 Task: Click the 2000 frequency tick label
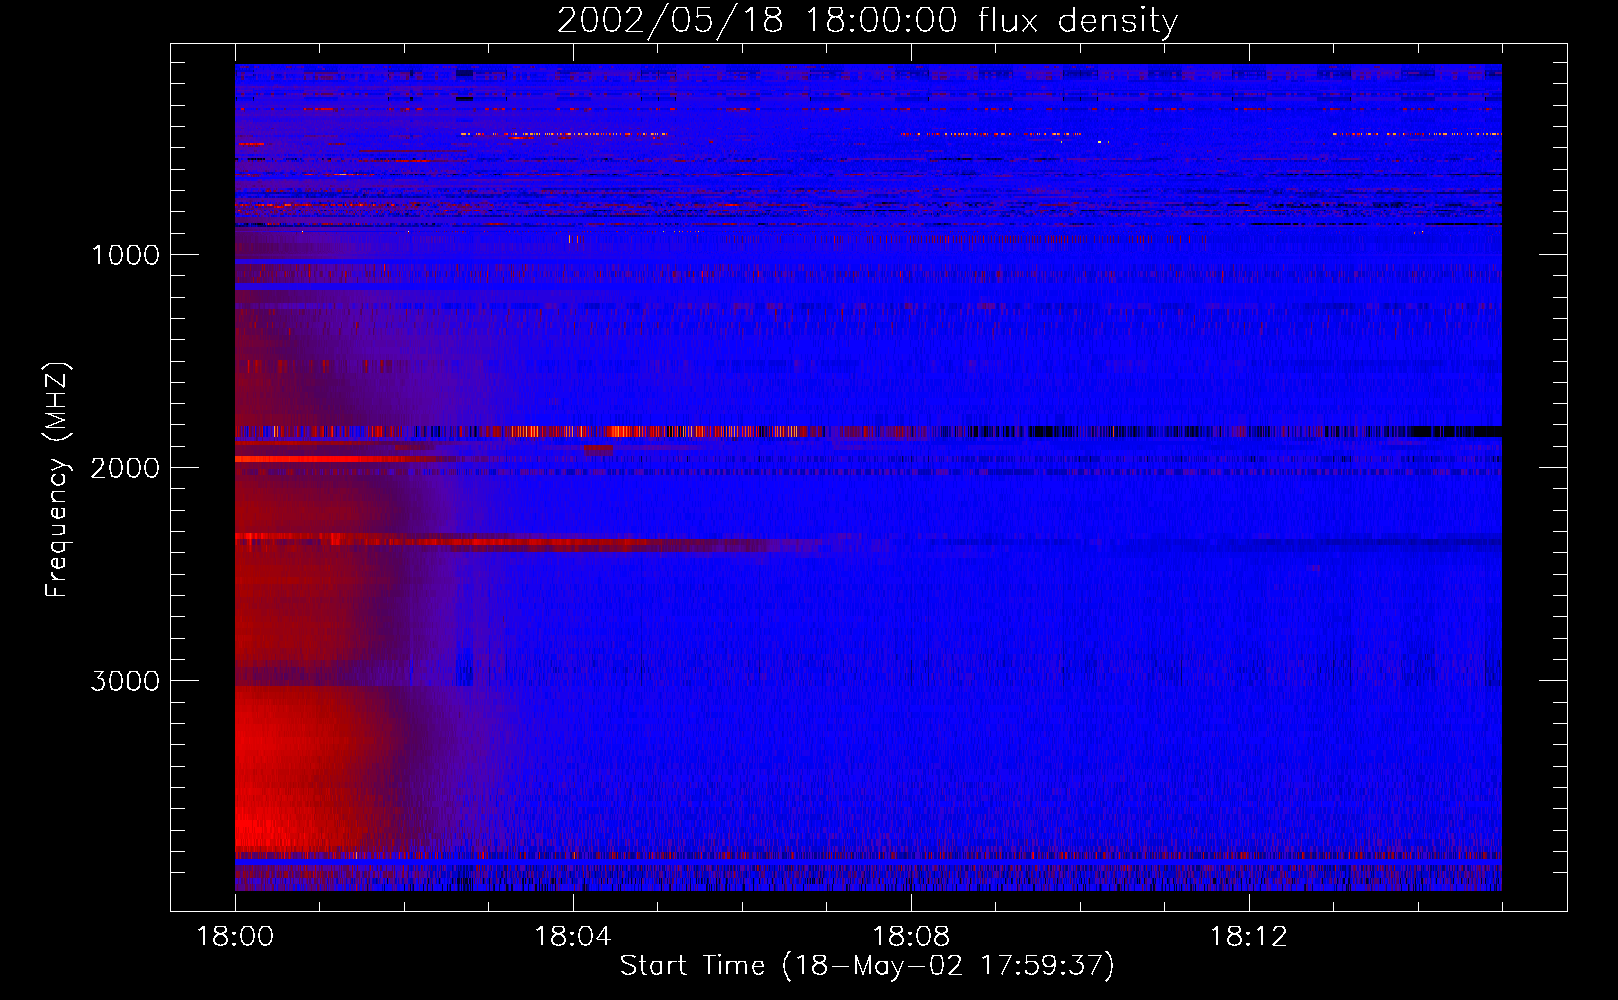pos(125,468)
